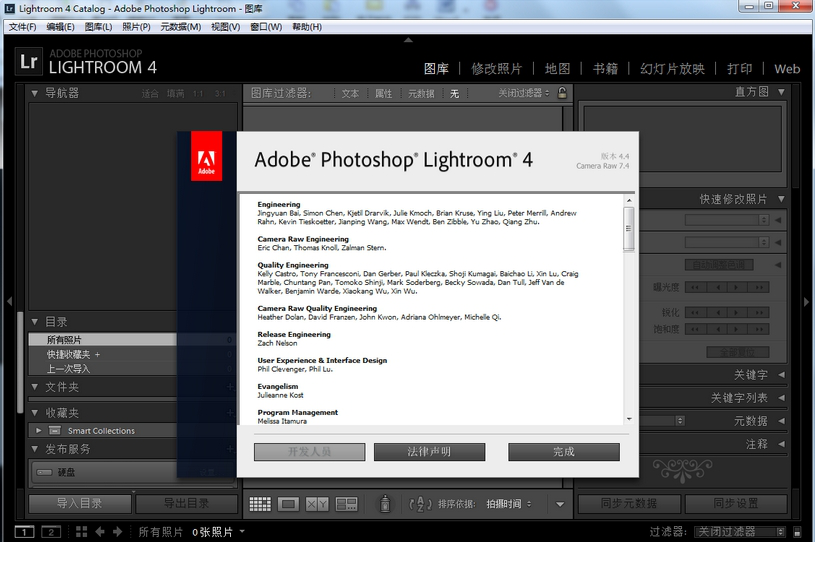Click the second window display button 2
This screenshot has width=815, height=563.
point(51,532)
